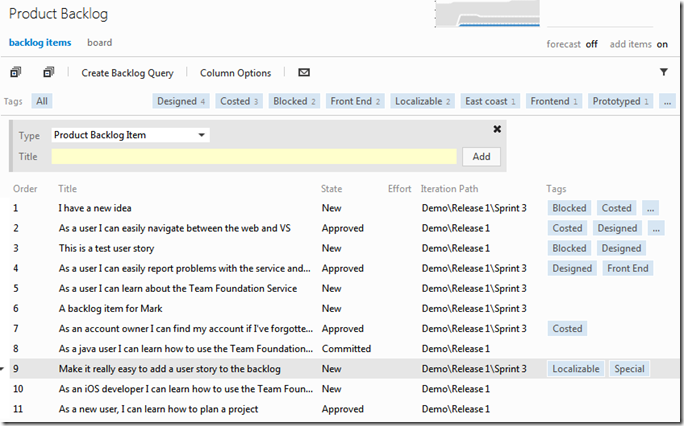Click the expand all backlog icon

pyautogui.click(x=16, y=72)
